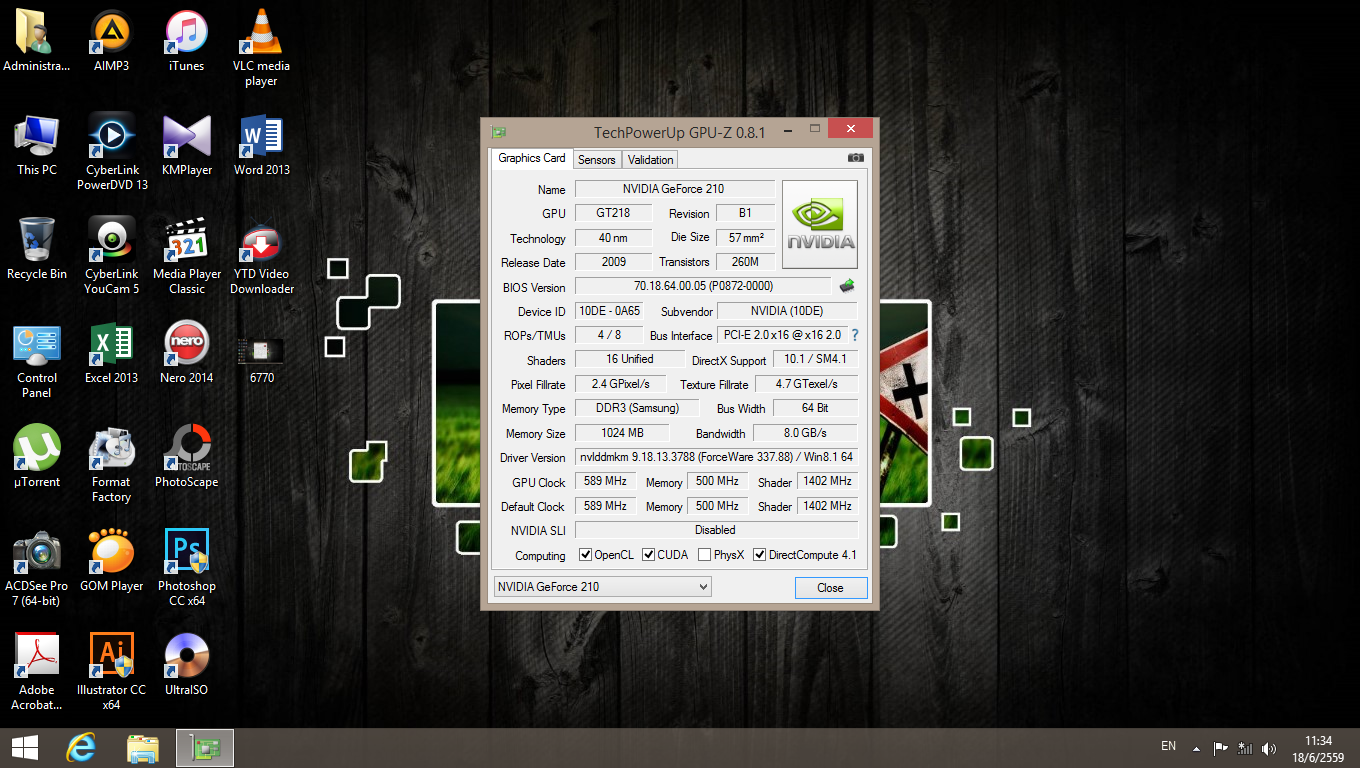Click the BIOS save chip icon
The width and height of the screenshot is (1360, 768).
(x=847, y=286)
